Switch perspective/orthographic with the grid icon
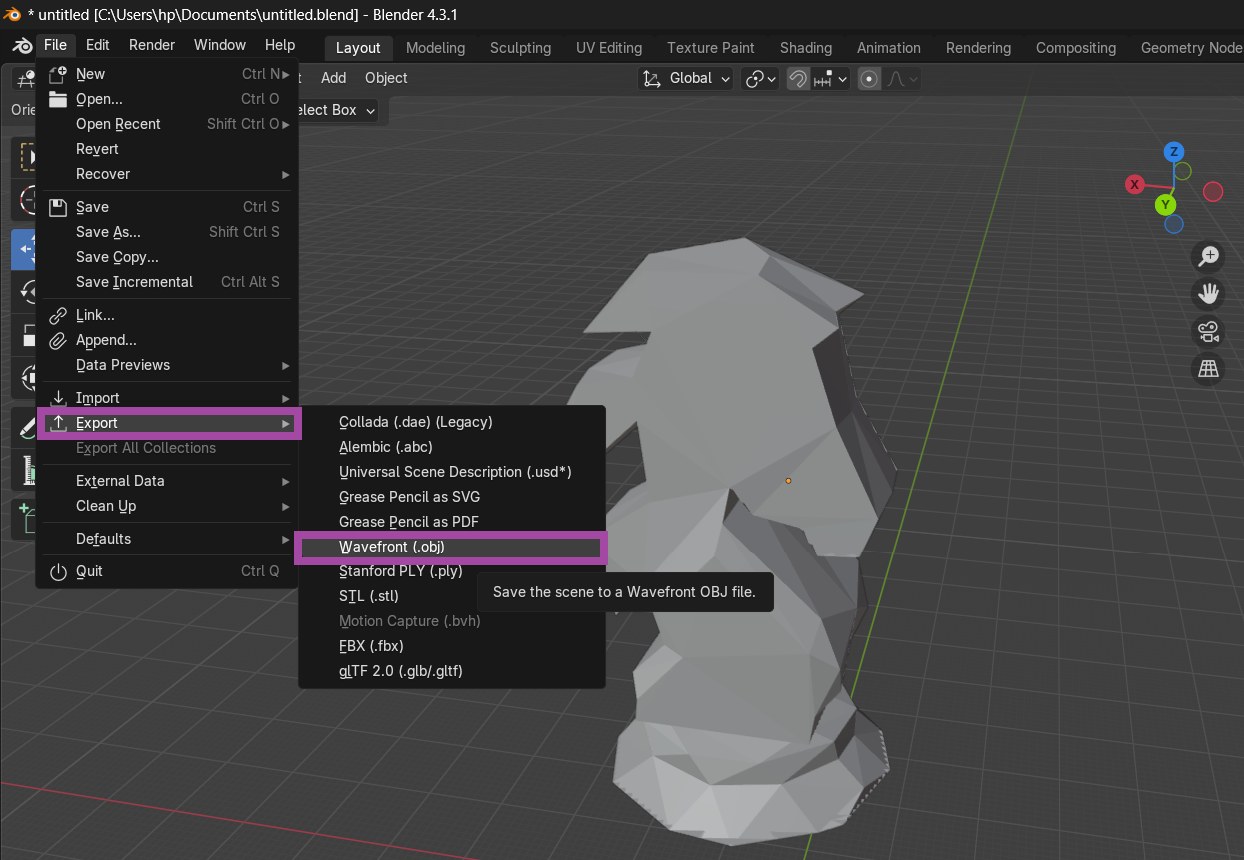The image size is (1244, 860). coord(1209,370)
